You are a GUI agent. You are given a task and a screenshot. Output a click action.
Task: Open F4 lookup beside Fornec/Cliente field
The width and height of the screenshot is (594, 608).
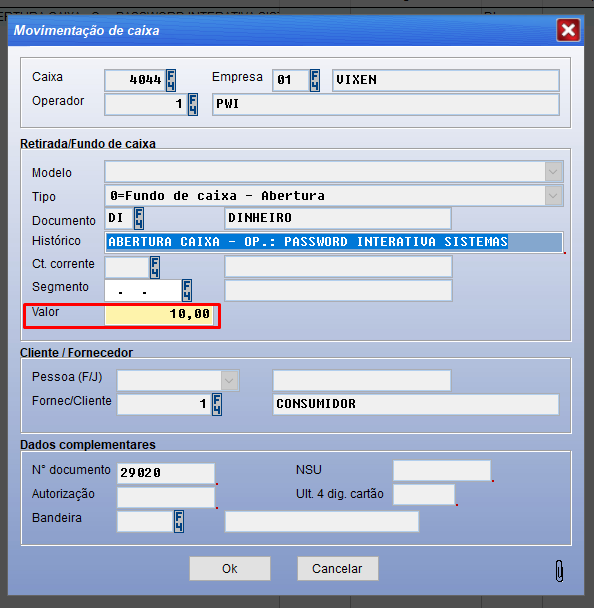click(x=217, y=404)
